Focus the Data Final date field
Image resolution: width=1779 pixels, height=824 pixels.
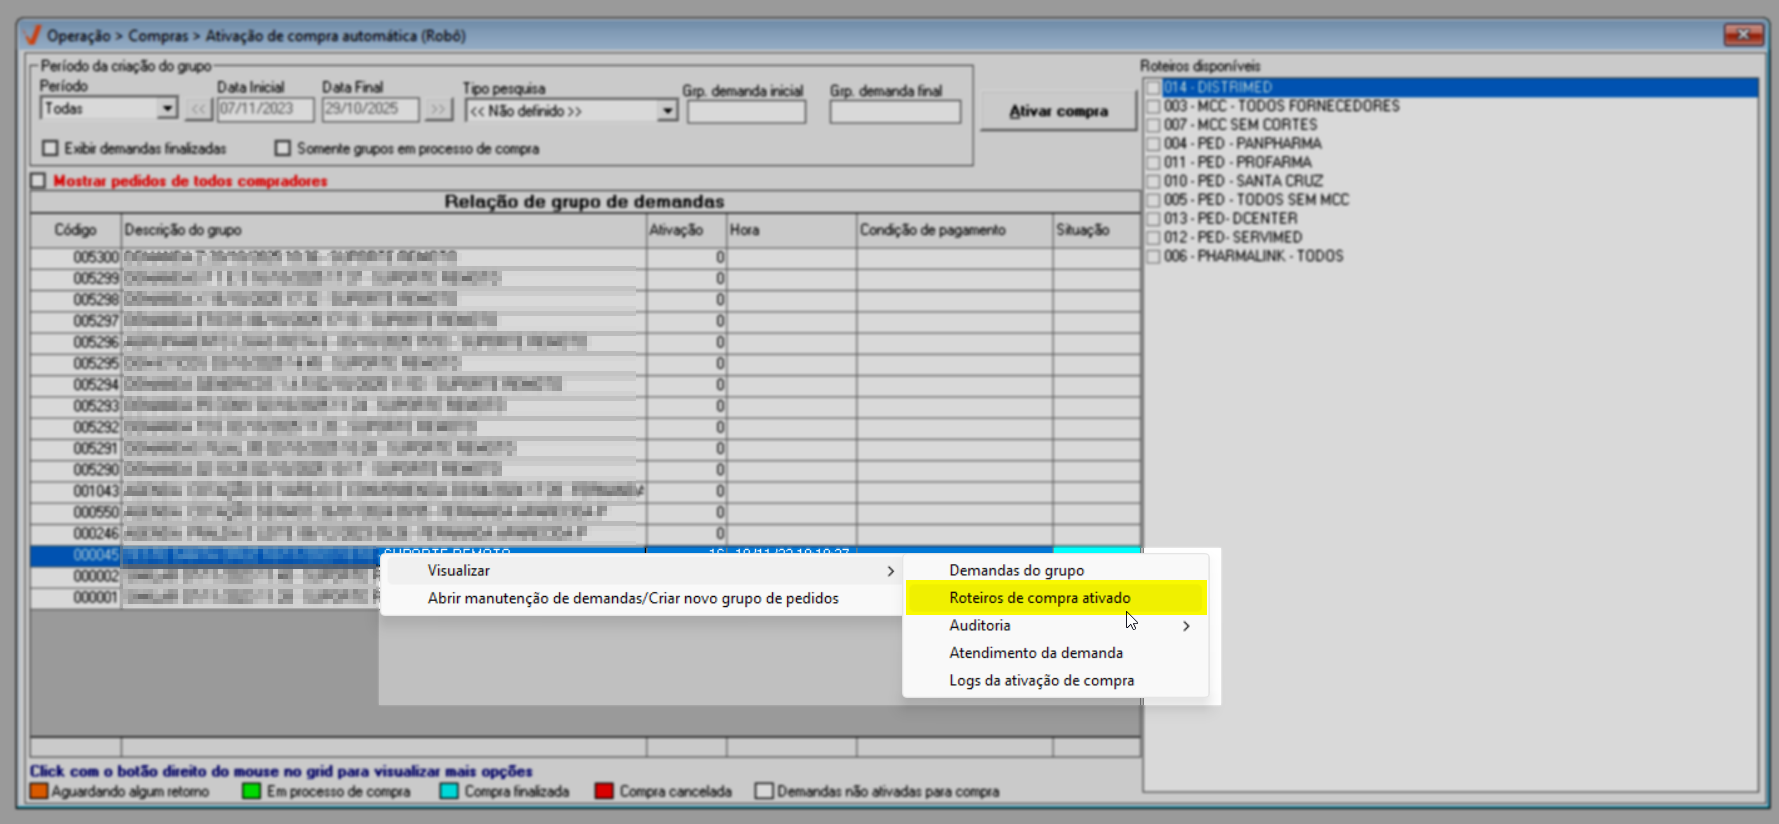coord(370,109)
